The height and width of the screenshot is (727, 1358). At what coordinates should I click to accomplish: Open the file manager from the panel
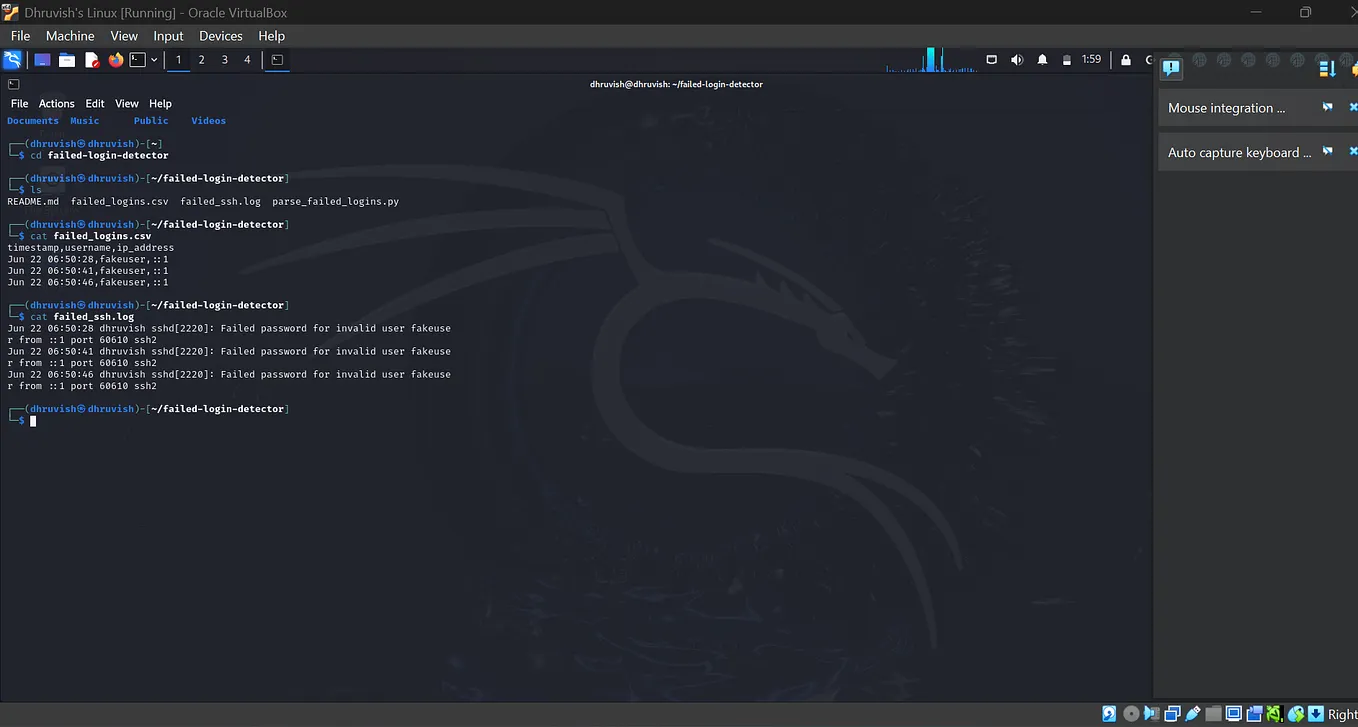pos(66,59)
